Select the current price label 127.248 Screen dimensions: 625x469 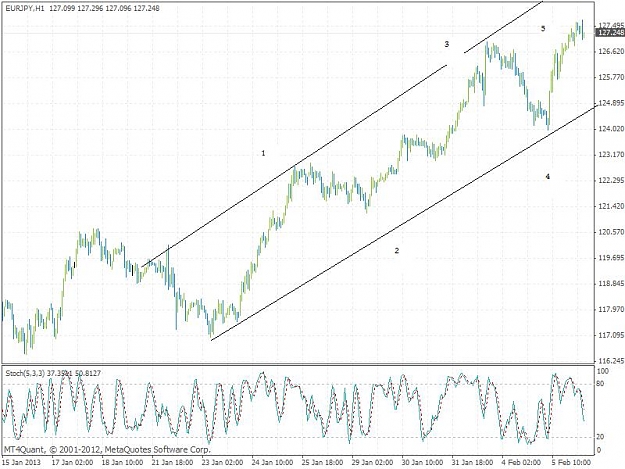pyautogui.click(x=611, y=33)
